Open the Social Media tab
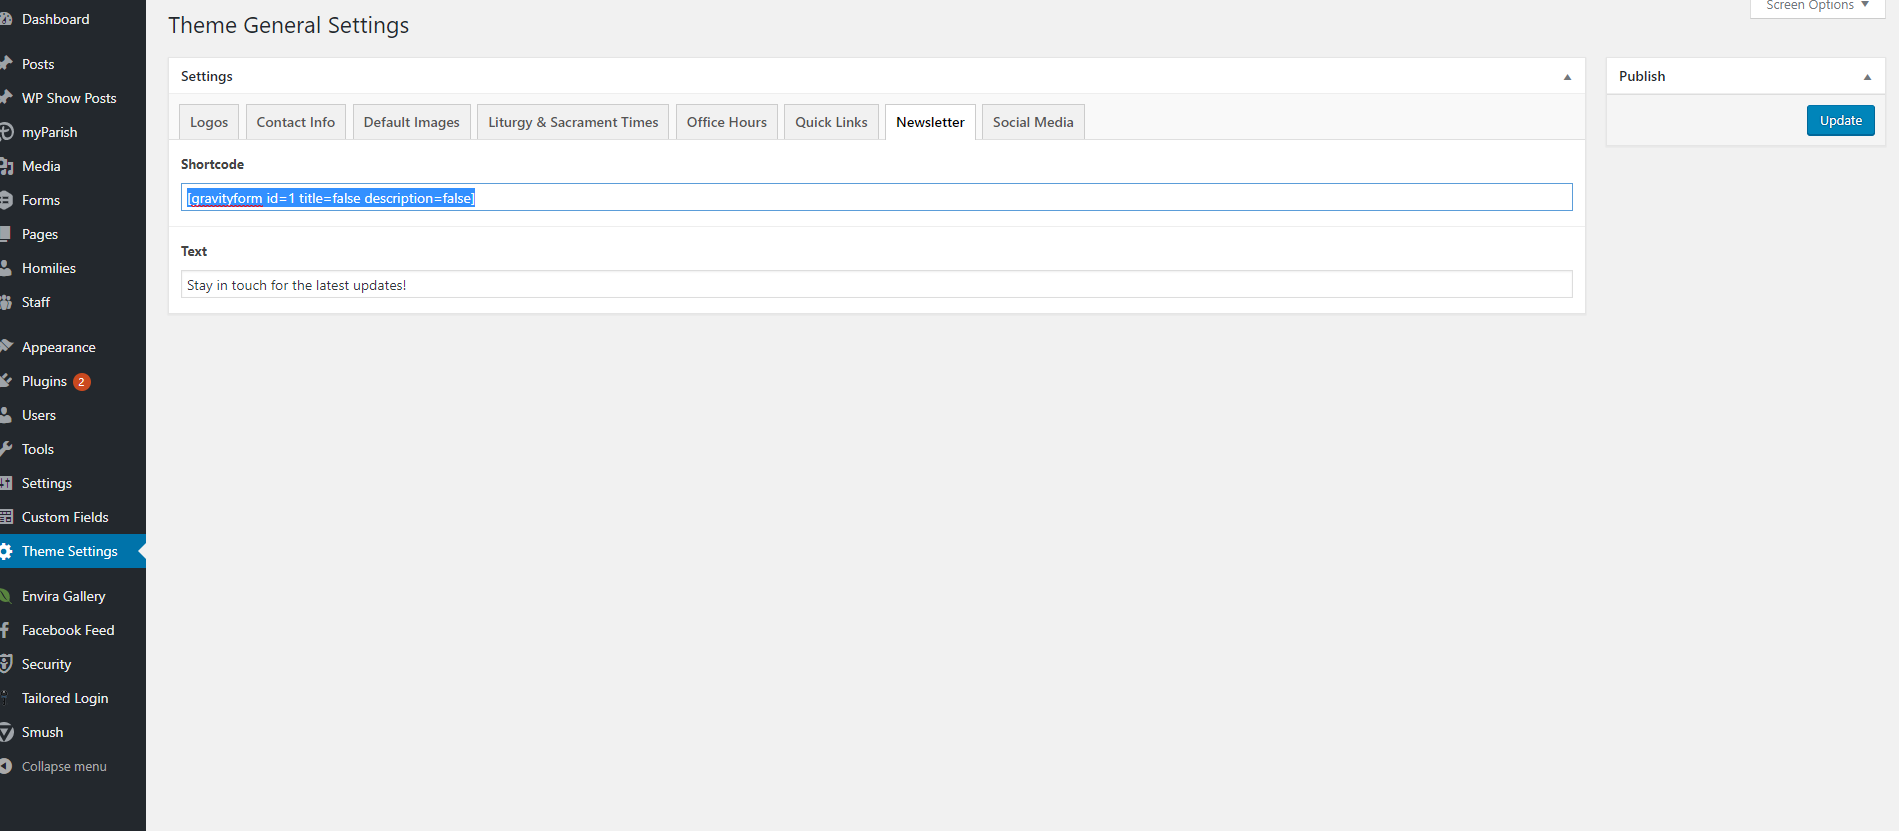The height and width of the screenshot is (831, 1899). [x=1032, y=122]
